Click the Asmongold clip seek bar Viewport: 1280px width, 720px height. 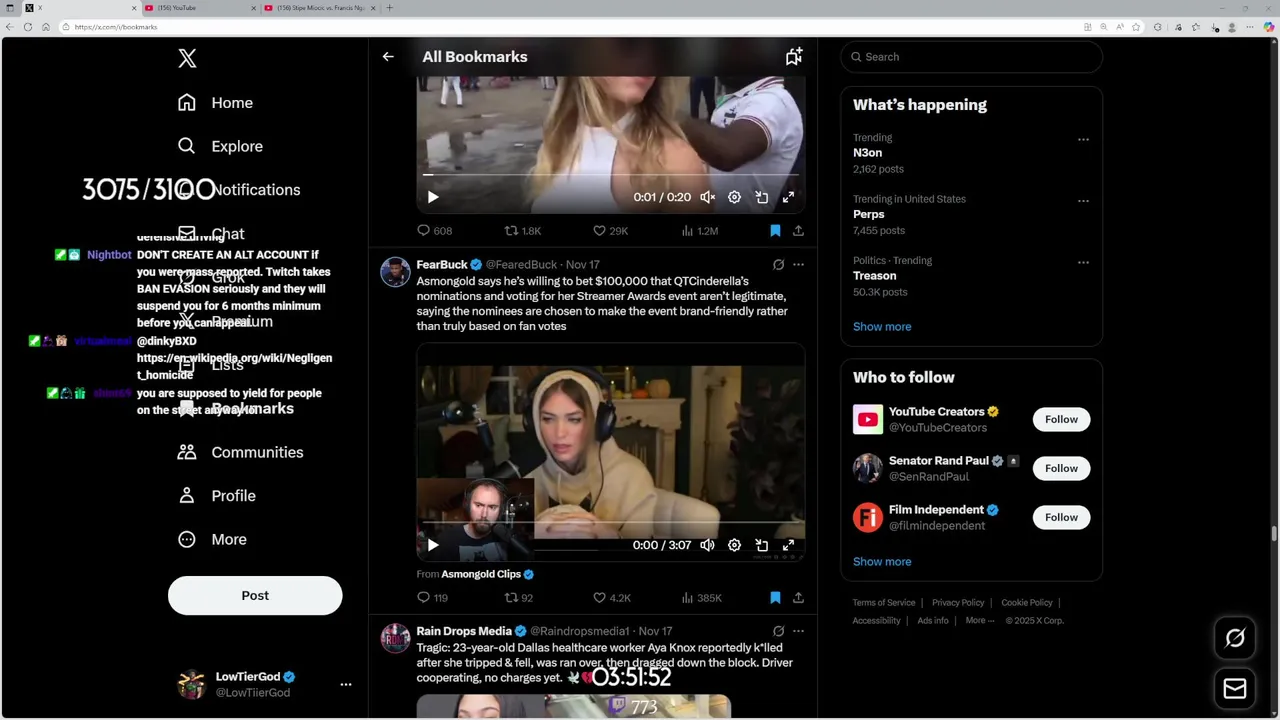click(611, 523)
